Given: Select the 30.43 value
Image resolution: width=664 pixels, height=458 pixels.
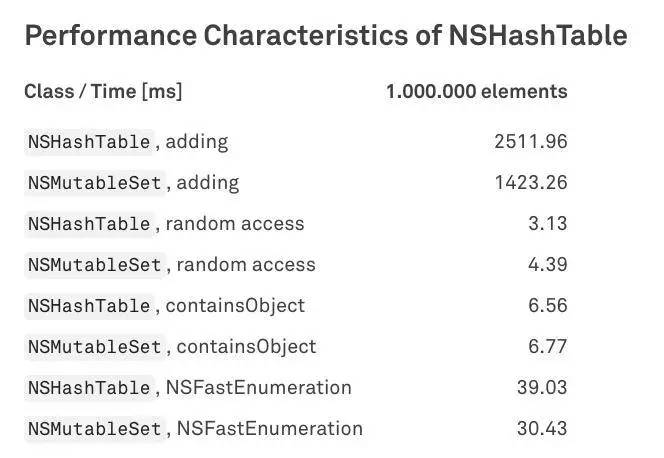Looking at the screenshot, I should tap(541, 429).
